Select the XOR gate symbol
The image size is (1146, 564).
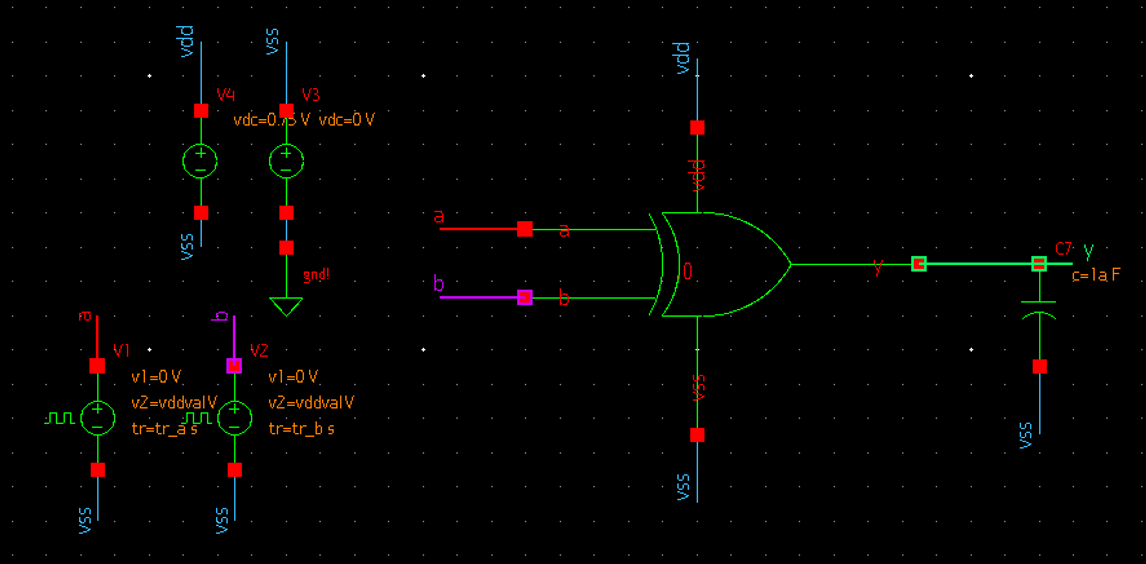720,264
